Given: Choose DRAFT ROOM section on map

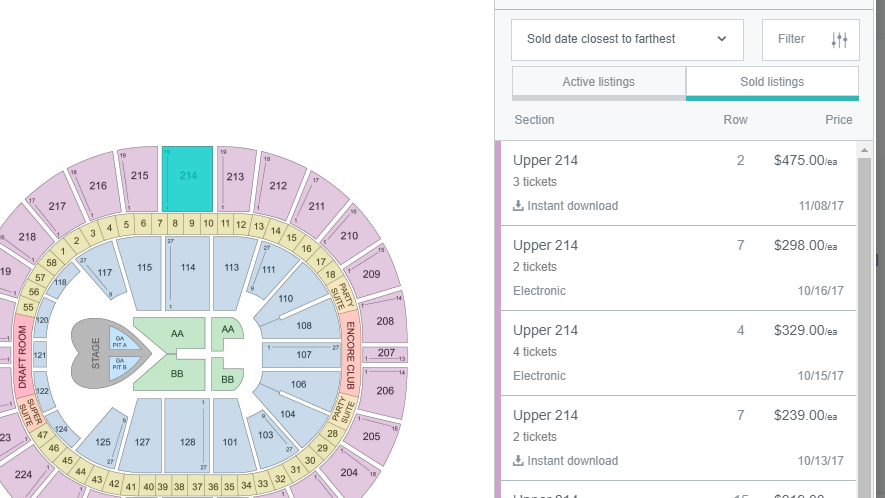Looking at the screenshot, I should coord(23,356).
